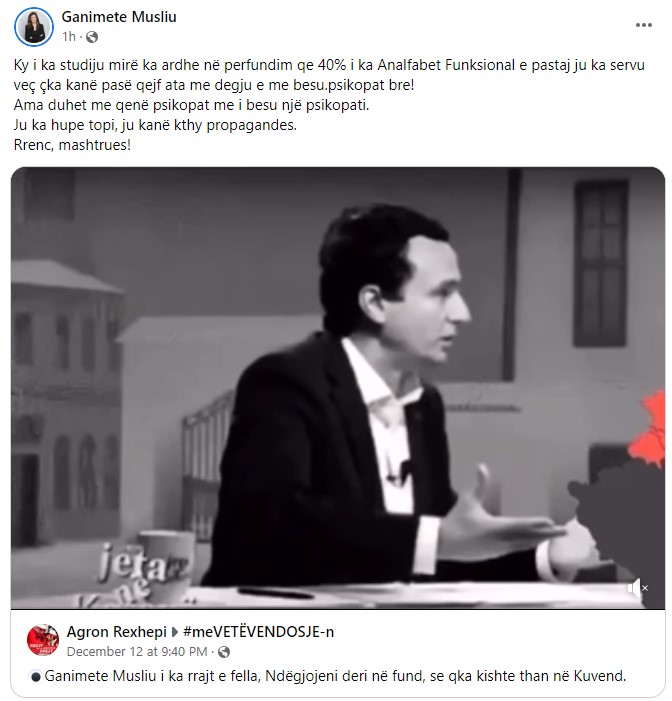The height and width of the screenshot is (701, 672).
Task: Play the shared black-and-white video
Action: (338, 388)
